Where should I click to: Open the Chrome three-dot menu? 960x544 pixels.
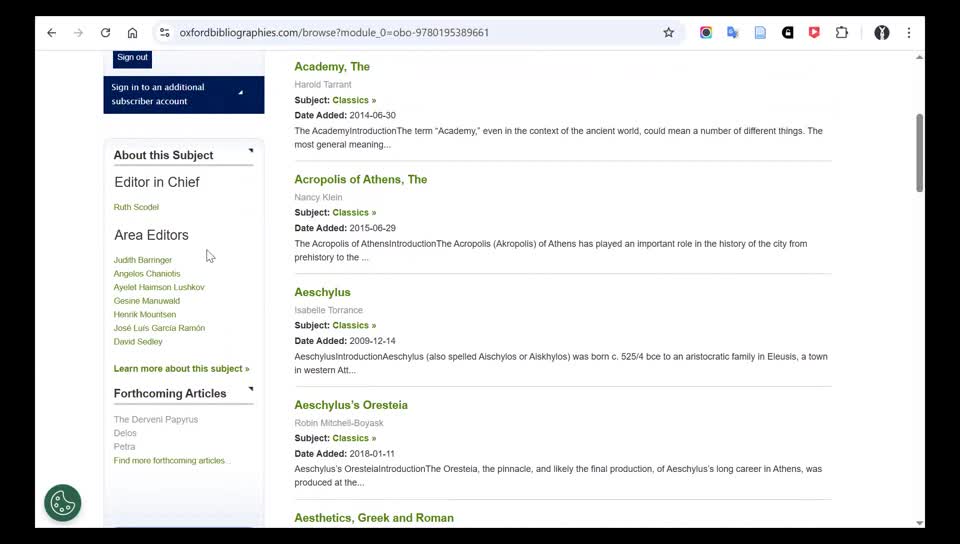pos(909,33)
